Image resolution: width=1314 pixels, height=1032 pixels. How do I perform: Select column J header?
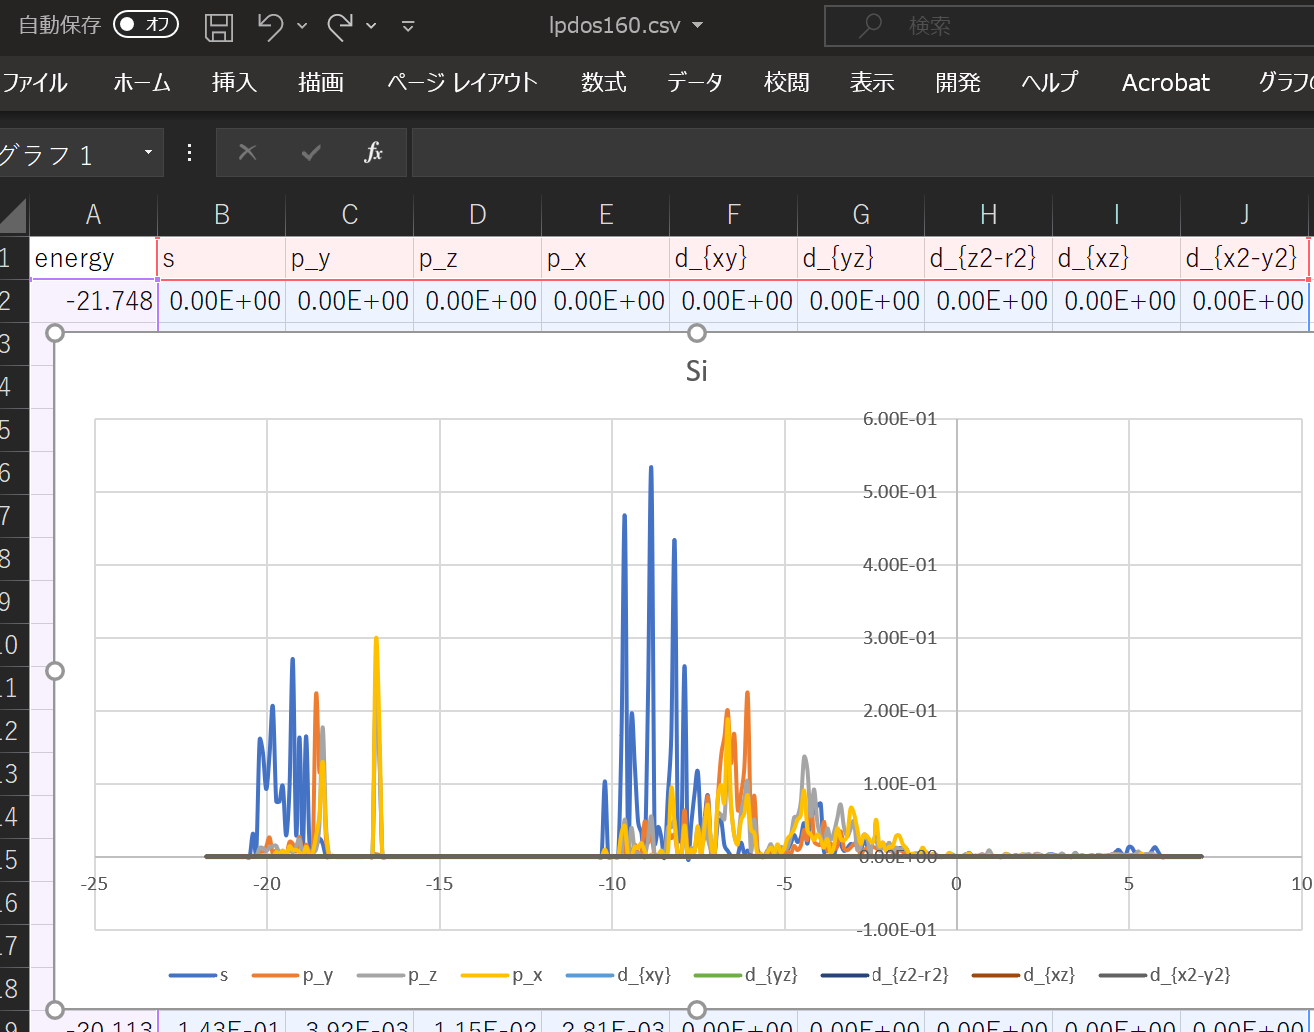coord(1244,215)
